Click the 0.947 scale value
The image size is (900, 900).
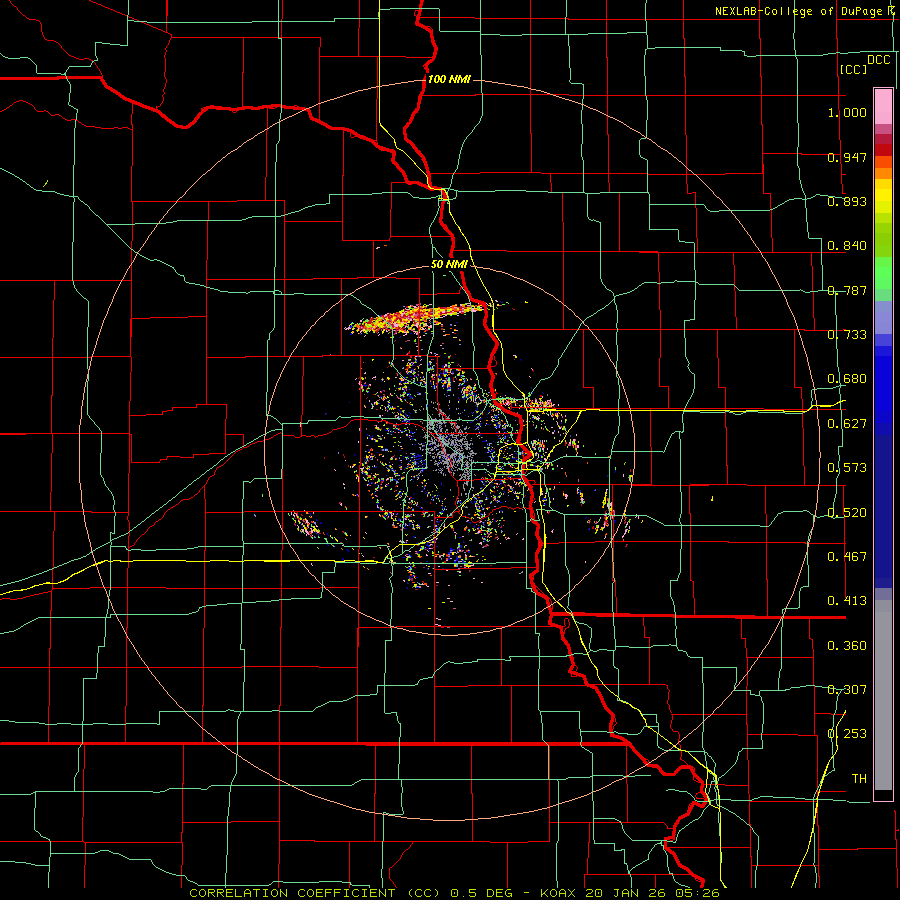point(847,157)
